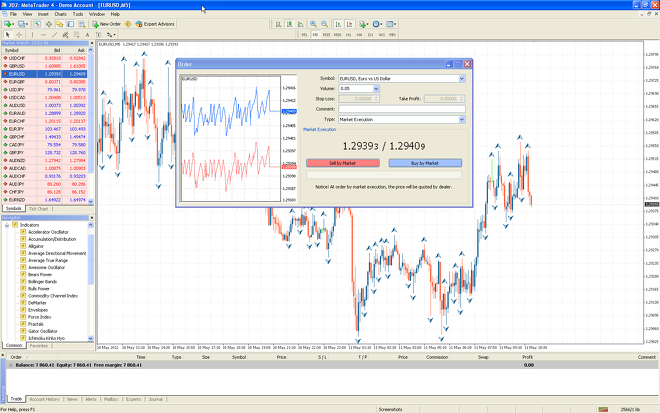Switch chart to candlesticks icon
This screenshot has height=413, width=660.
point(290,24)
